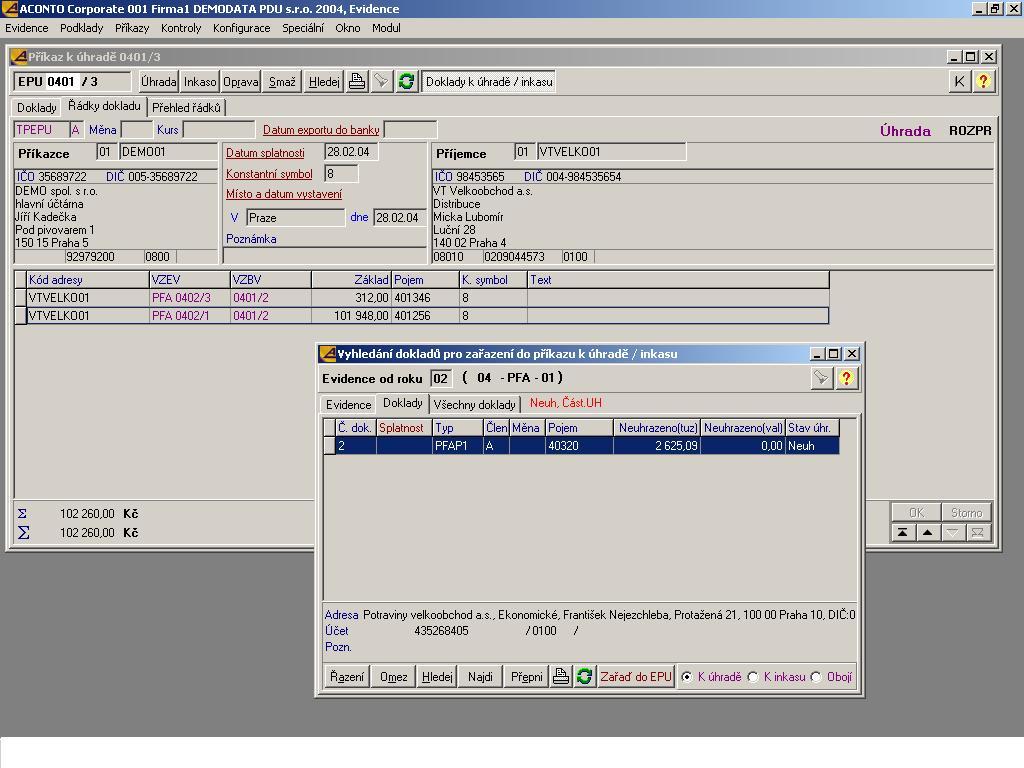Choose the 'Obojí' radio option
The height and width of the screenshot is (768, 1024).
817,677
